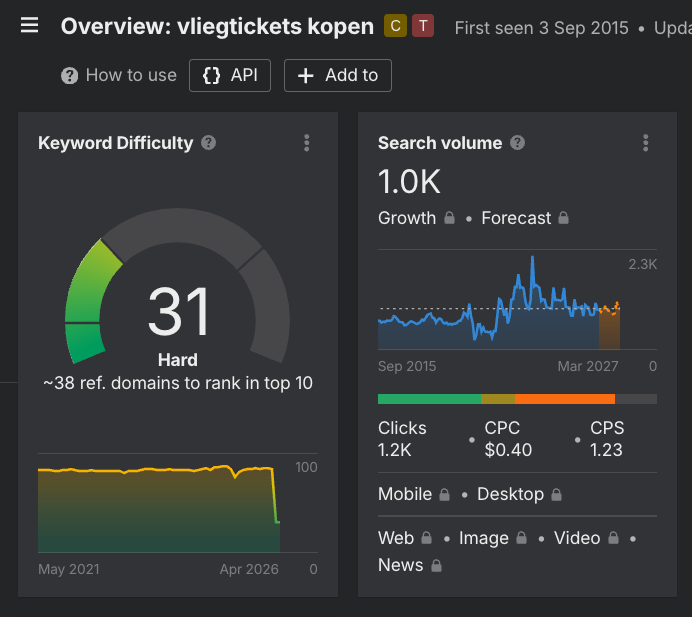Click the Keyword Difficulty history chart
Screen dimensions: 692x617
178,503
